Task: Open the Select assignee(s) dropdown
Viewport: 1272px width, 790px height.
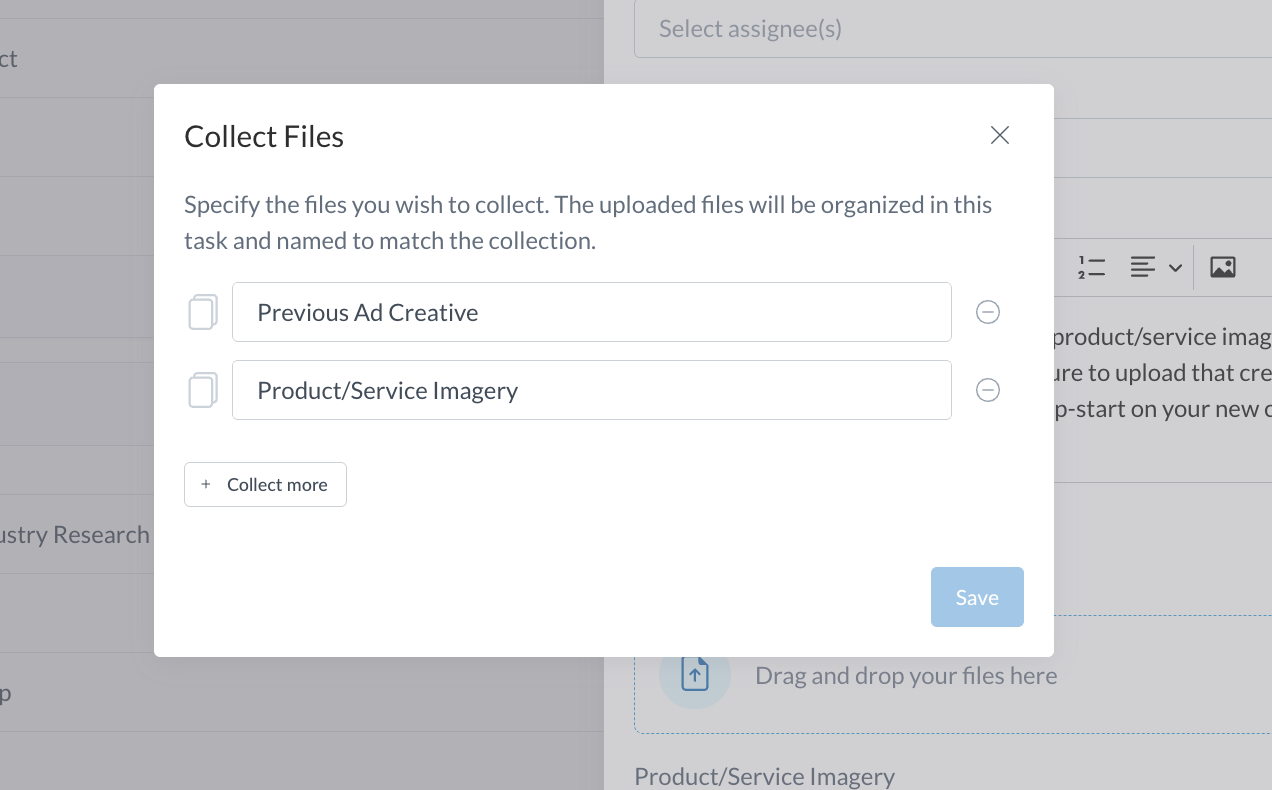Action: (950, 30)
